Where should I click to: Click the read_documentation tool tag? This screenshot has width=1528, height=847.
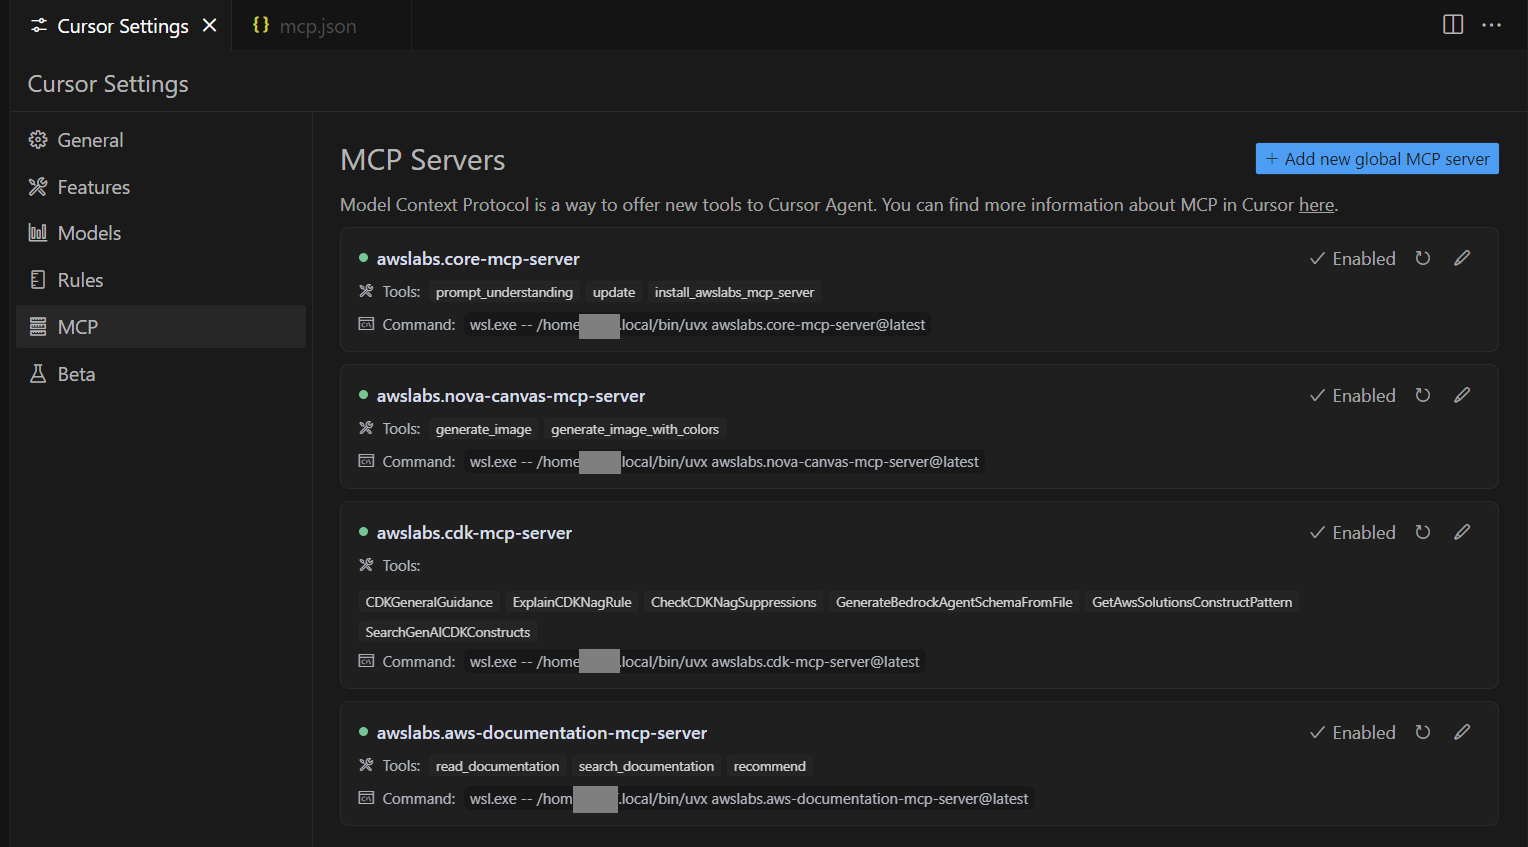[497, 766]
